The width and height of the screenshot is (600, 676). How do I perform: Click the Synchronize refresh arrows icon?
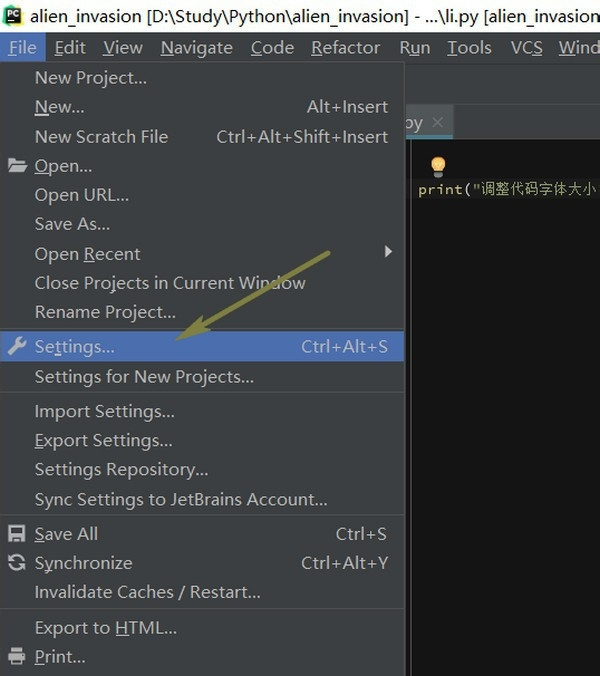coord(16,563)
